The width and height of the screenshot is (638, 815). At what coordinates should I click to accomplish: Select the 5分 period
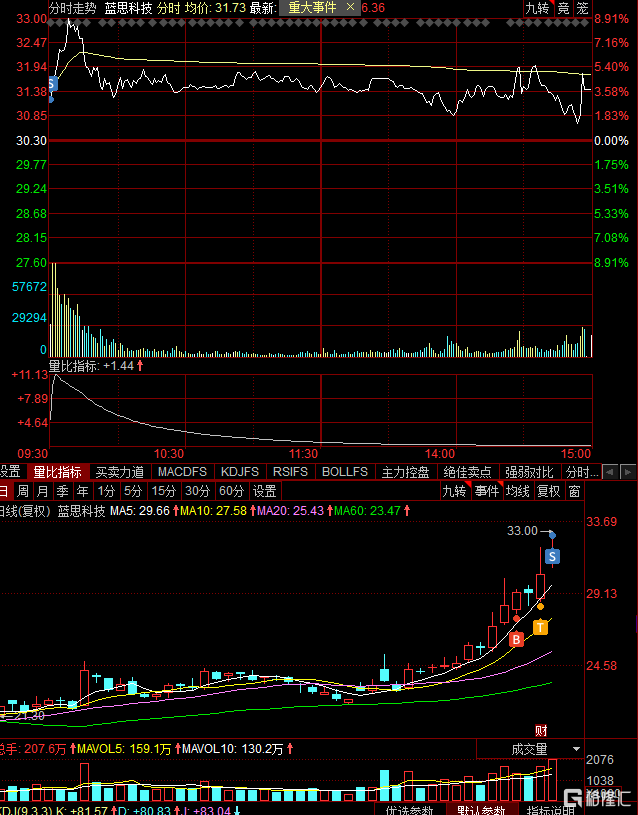(133, 491)
